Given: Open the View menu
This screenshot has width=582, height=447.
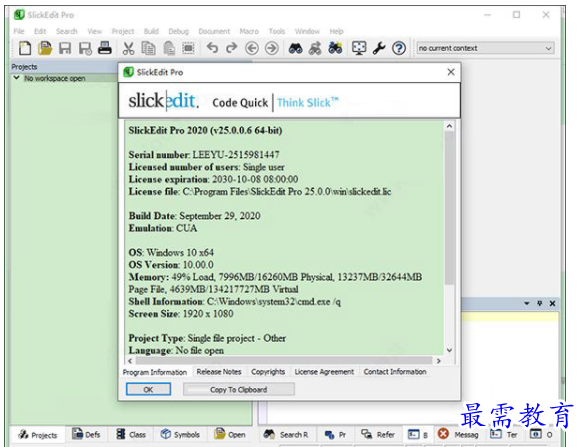Looking at the screenshot, I should click(94, 31).
